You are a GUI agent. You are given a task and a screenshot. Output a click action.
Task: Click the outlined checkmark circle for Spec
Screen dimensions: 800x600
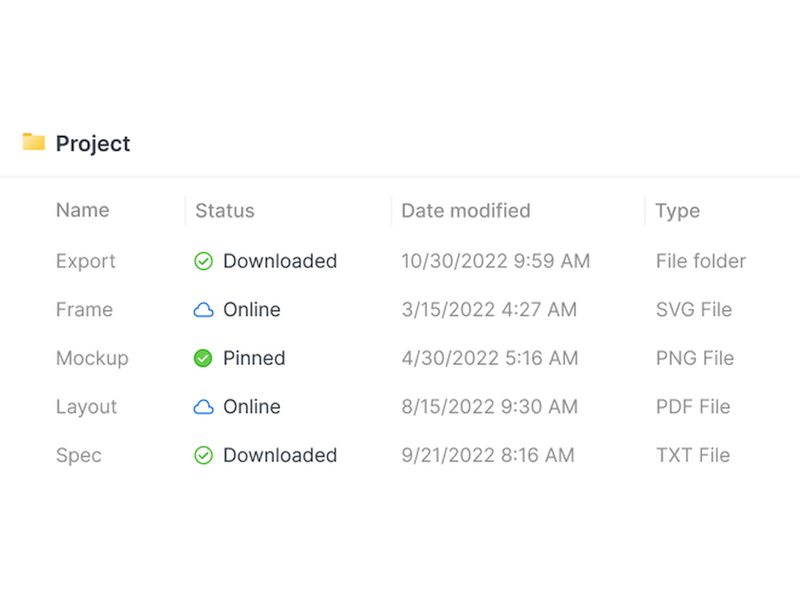click(x=203, y=455)
